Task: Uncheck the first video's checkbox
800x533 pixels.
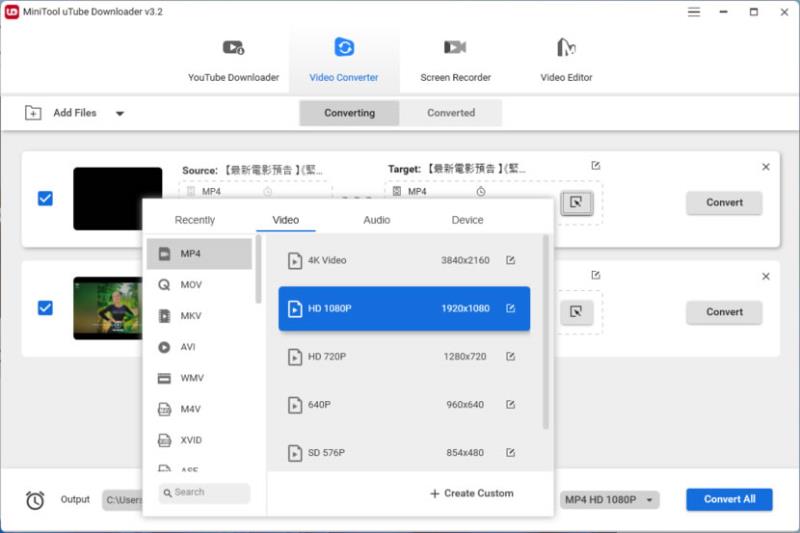Action: point(45,198)
